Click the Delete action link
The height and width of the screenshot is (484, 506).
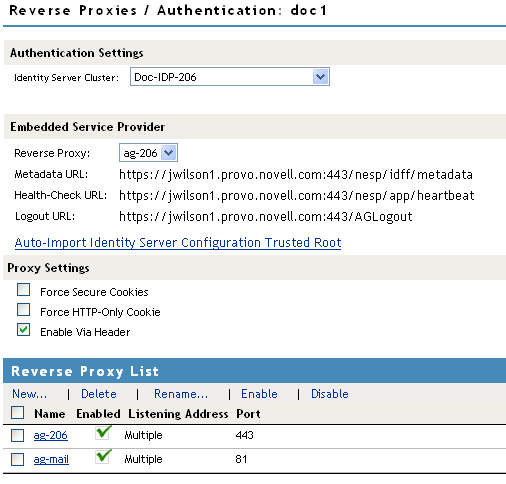point(99,394)
